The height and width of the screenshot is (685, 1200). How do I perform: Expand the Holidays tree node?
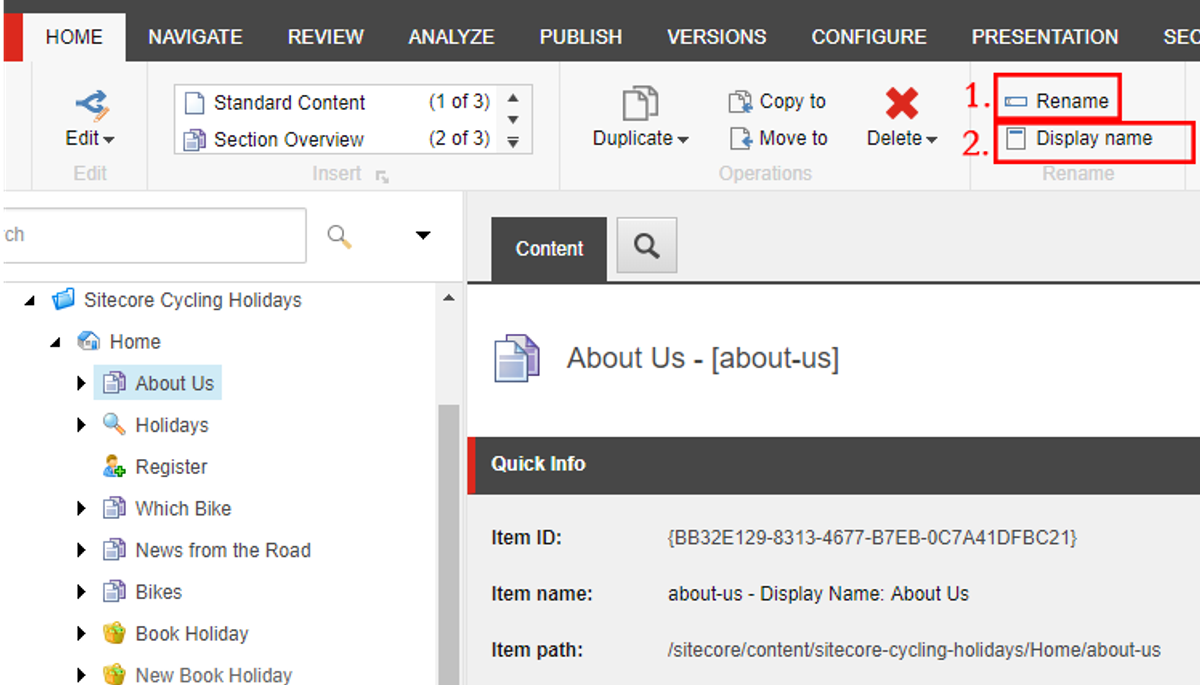[x=81, y=425]
